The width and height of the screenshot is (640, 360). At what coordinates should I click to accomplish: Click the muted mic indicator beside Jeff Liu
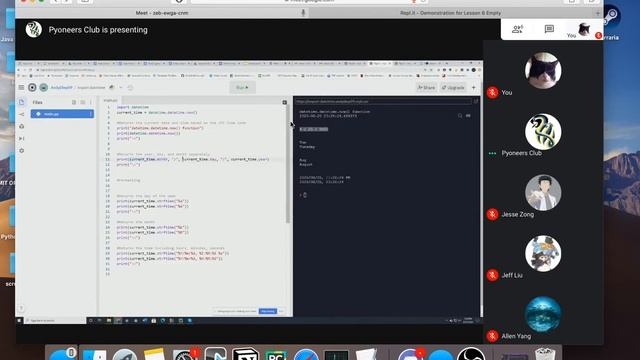click(x=492, y=275)
